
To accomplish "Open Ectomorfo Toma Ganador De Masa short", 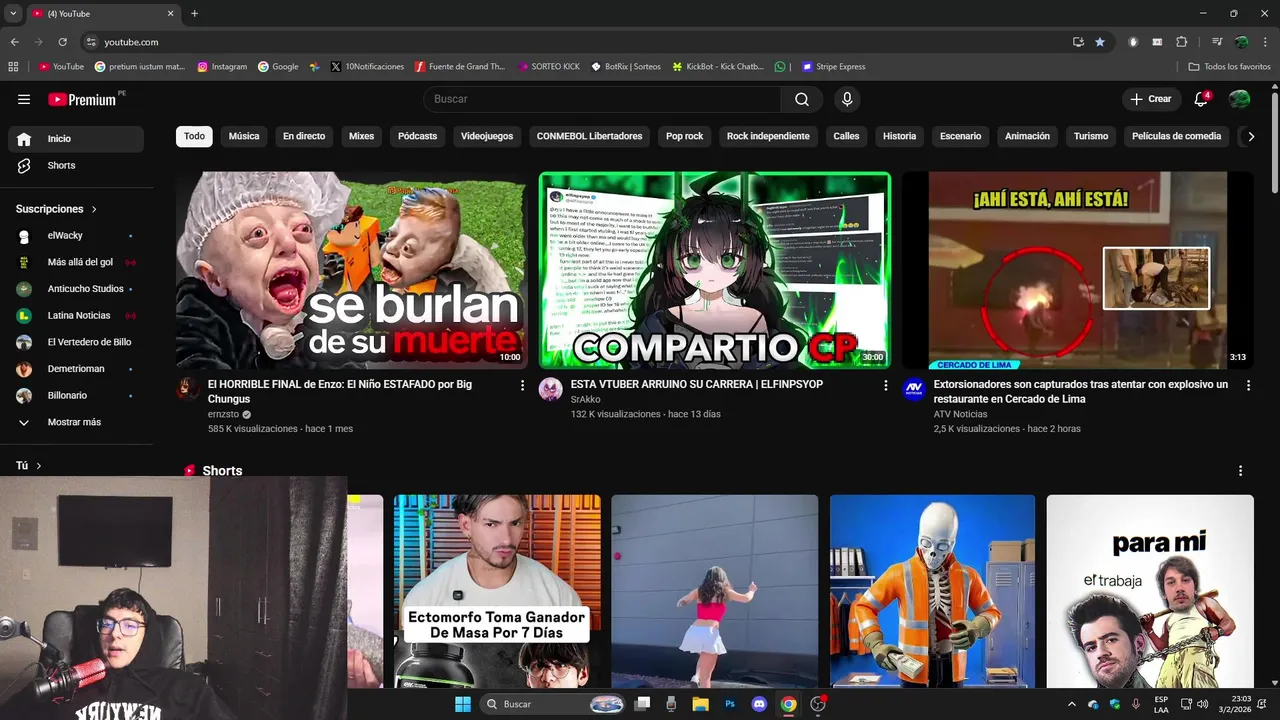I will coord(497,591).
